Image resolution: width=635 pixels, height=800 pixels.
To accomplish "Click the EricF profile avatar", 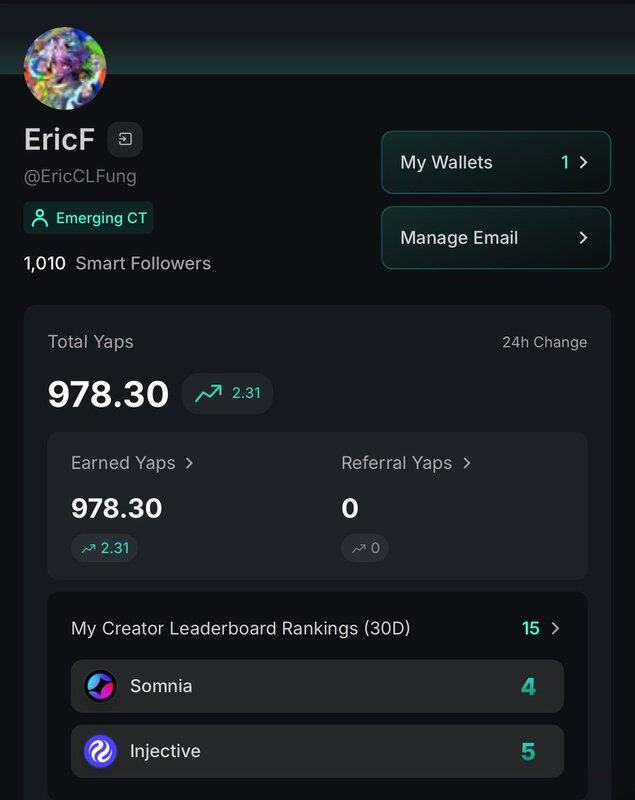I will [65, 68].
